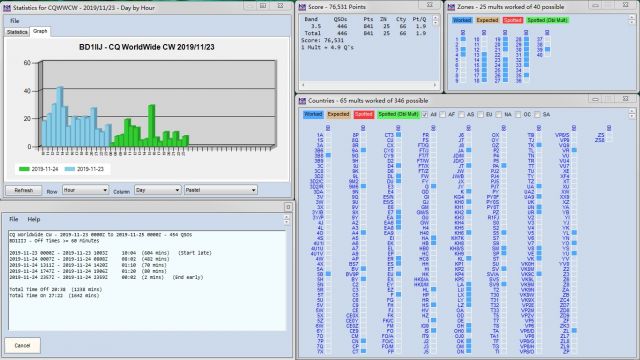Click 'Total Time On 27:22' line
This screenshot has width=640, height=360.
coord(54,296)
